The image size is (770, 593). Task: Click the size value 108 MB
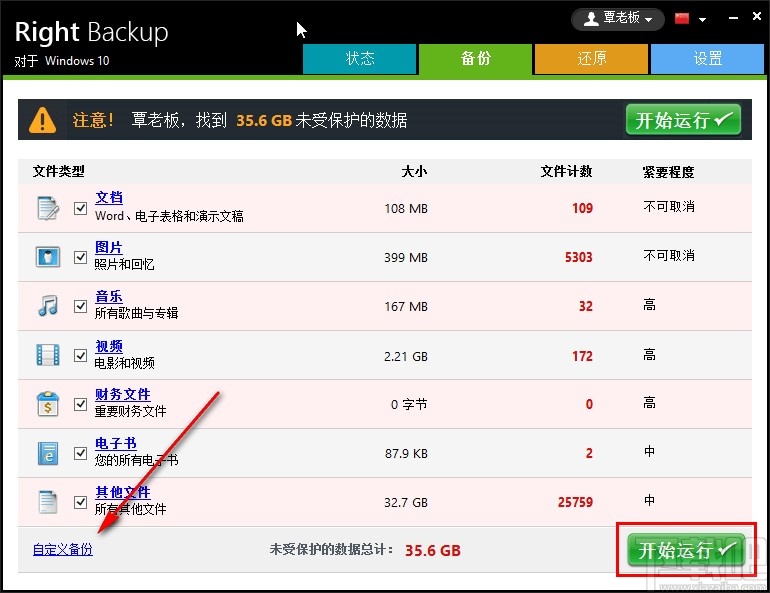(x=406, y=209)
